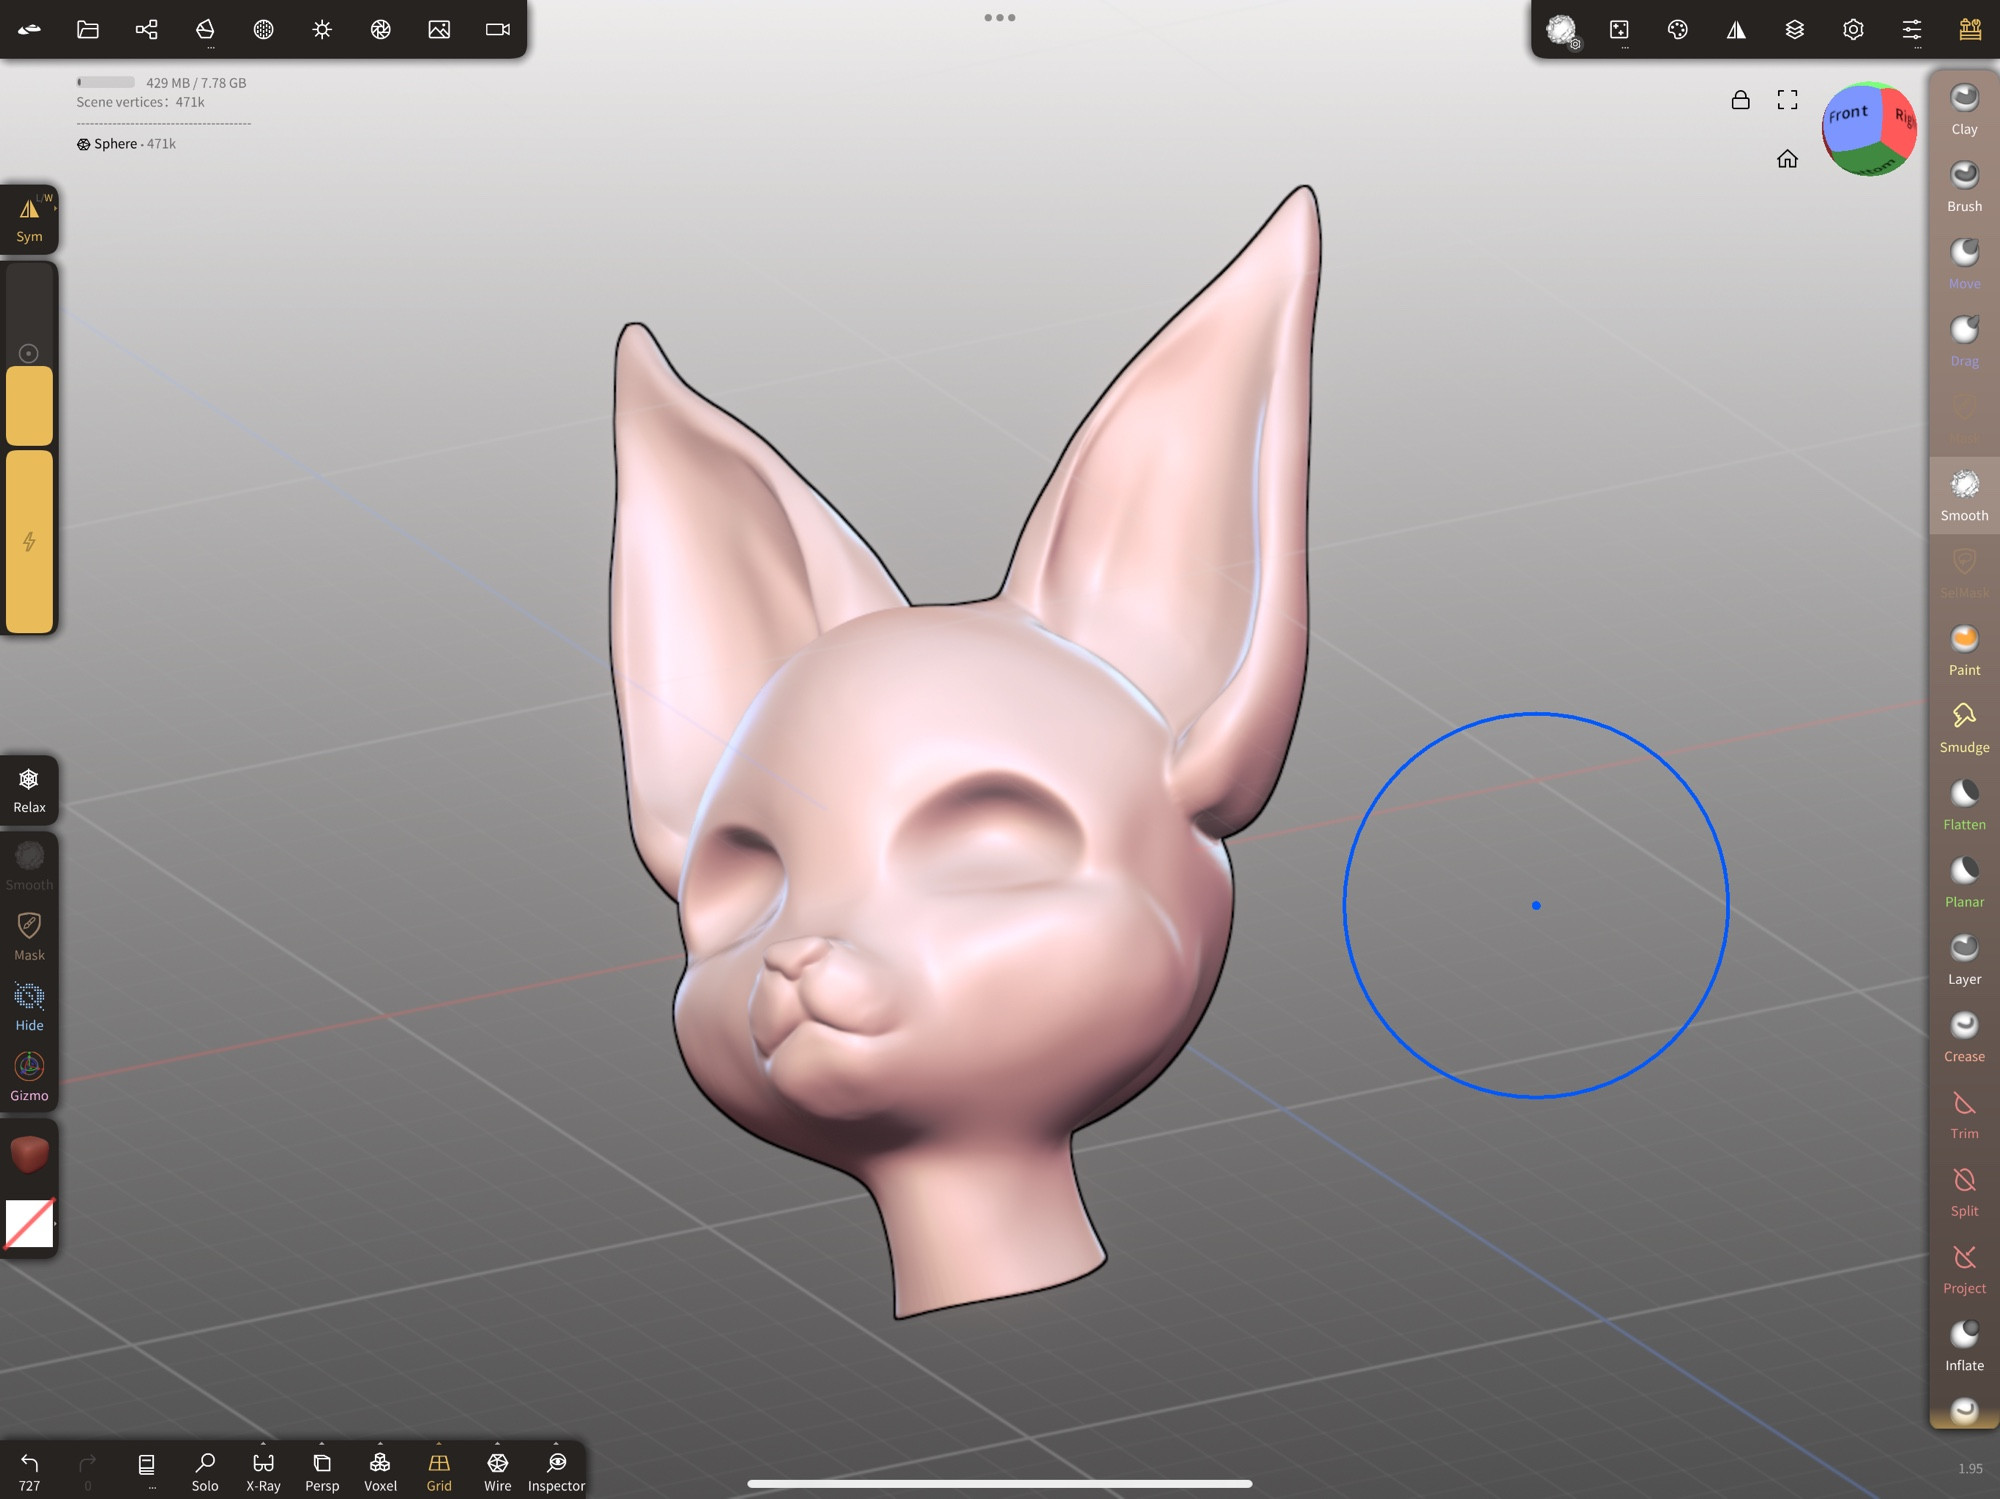Open the Topology menu

tap(205, 30)
